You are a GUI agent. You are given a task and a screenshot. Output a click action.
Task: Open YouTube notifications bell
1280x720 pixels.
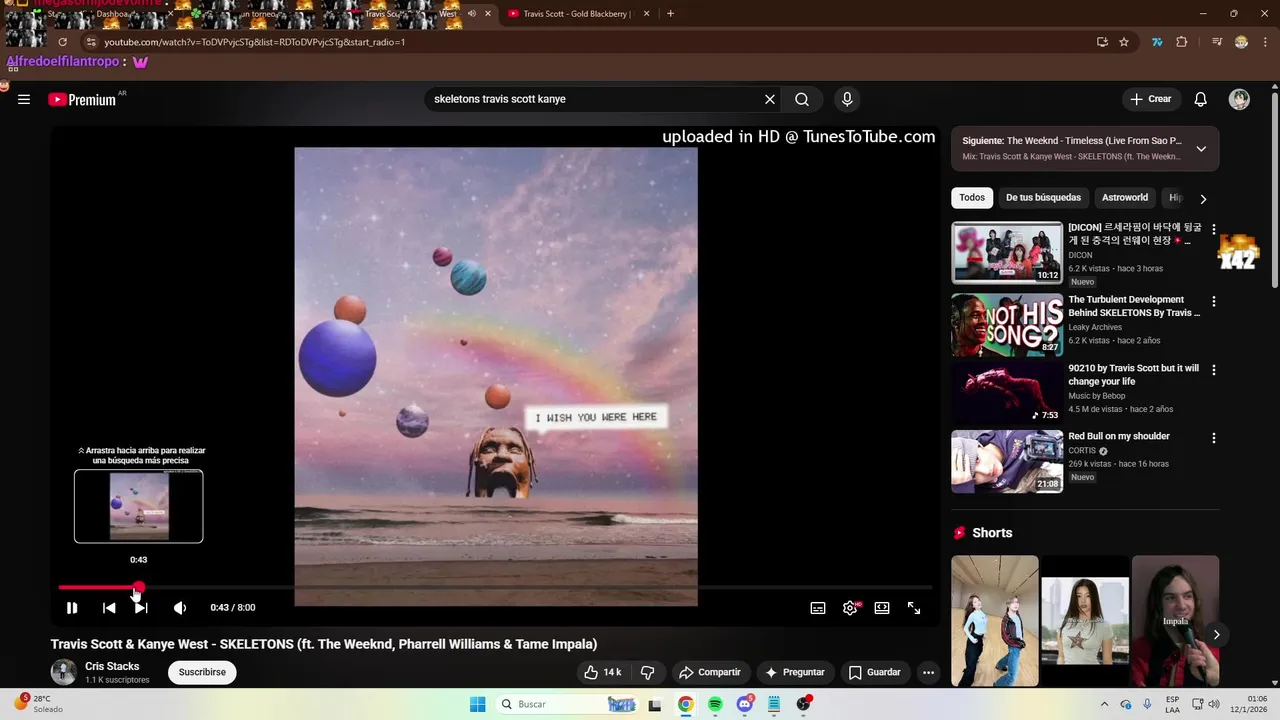coord(1201,99)
